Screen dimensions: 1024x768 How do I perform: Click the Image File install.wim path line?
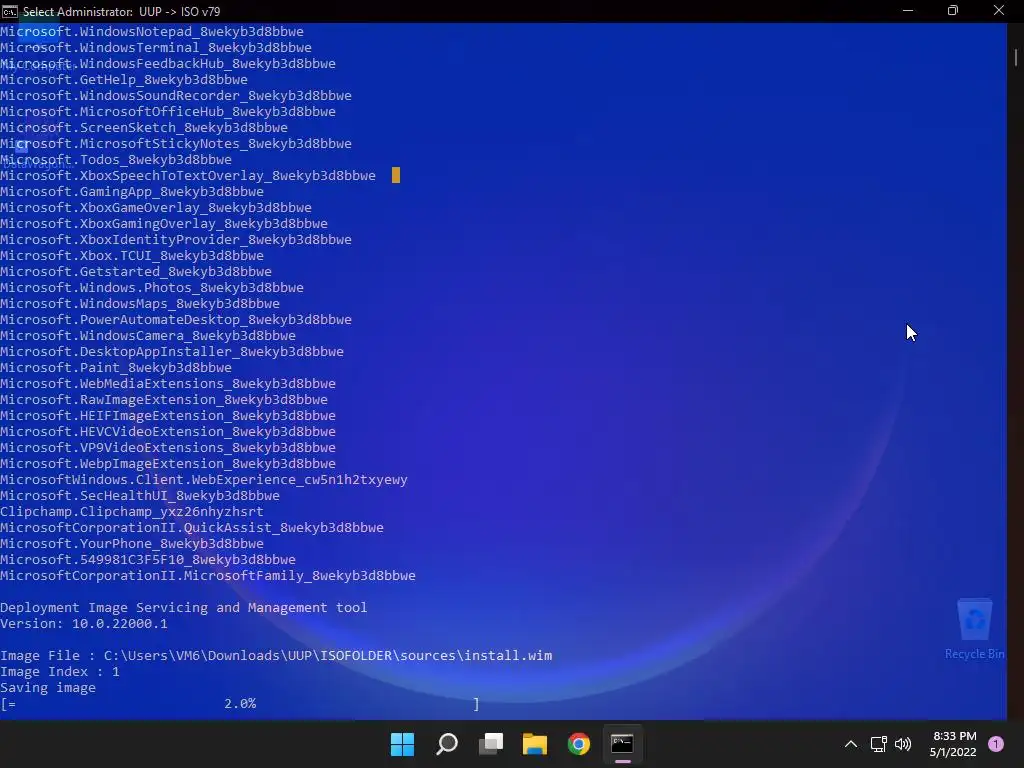276,656
